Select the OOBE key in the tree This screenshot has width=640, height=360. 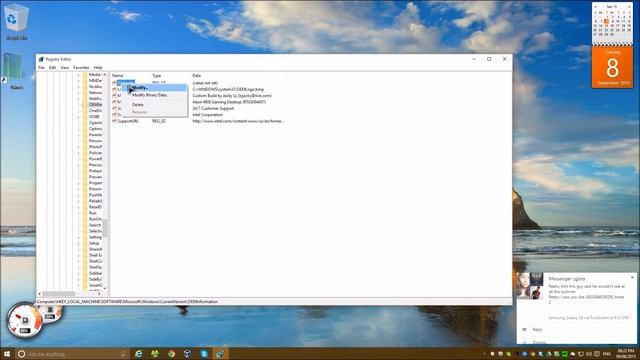[x=94, y=117]
